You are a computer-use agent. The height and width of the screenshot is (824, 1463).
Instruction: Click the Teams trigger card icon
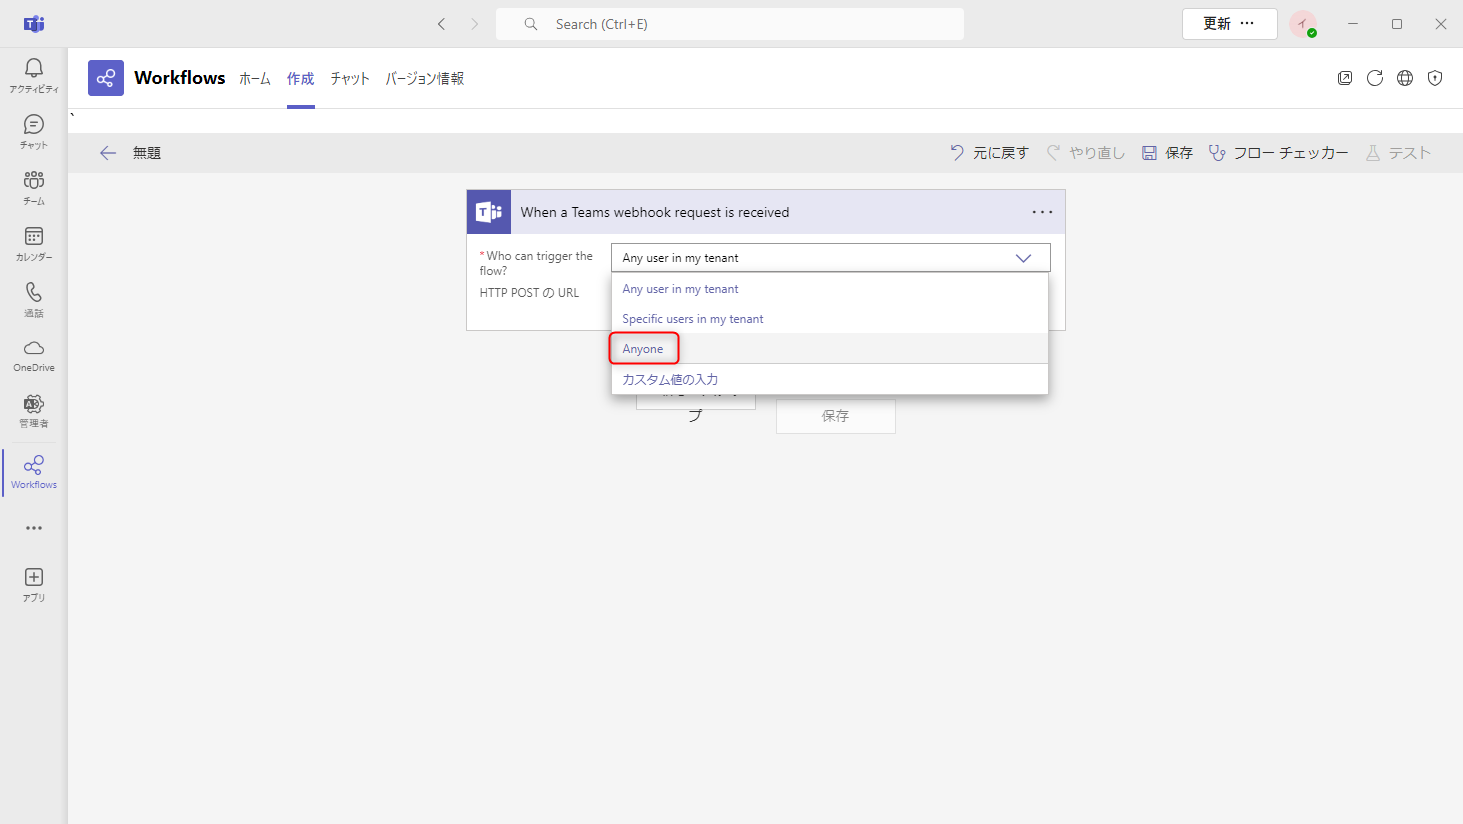(489, 212)
